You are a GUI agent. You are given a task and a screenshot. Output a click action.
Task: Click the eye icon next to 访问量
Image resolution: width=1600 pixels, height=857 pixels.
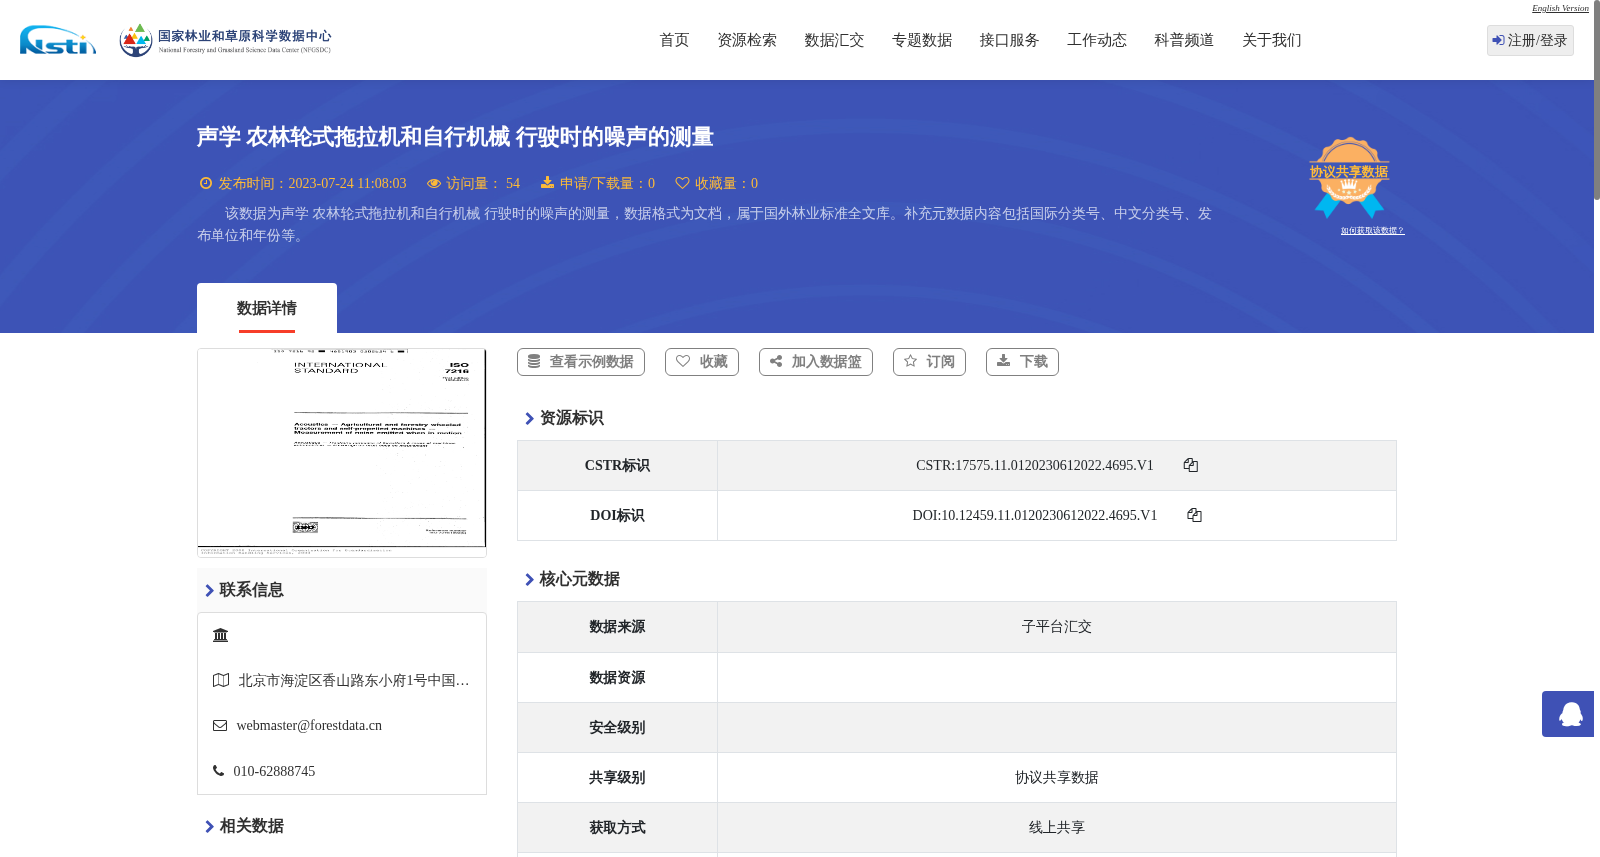pyautogui.click(x=434, y=183)
